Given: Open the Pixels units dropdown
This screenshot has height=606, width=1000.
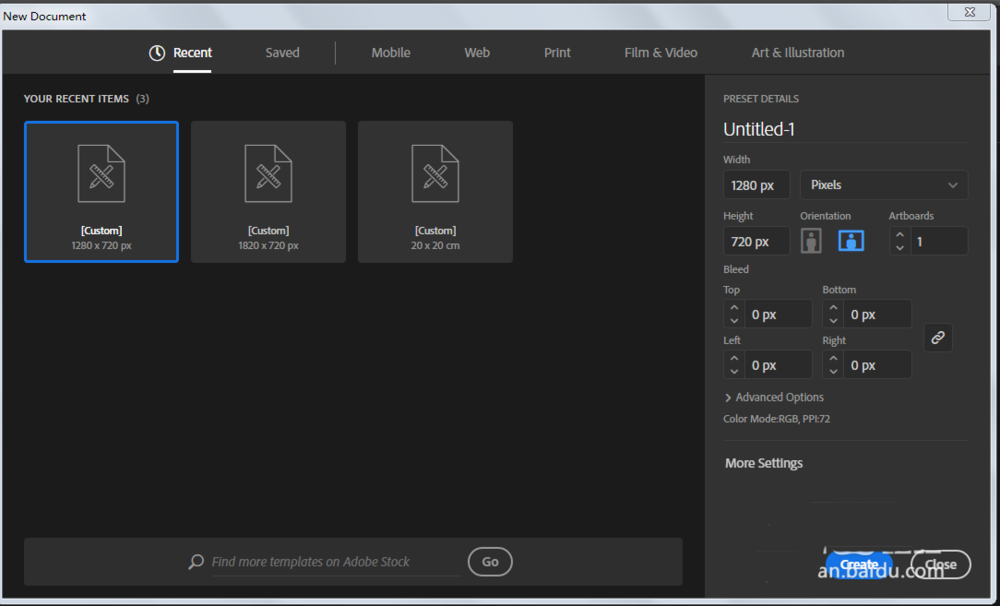Looking at the screenshot, I should (x=883, y=185).
